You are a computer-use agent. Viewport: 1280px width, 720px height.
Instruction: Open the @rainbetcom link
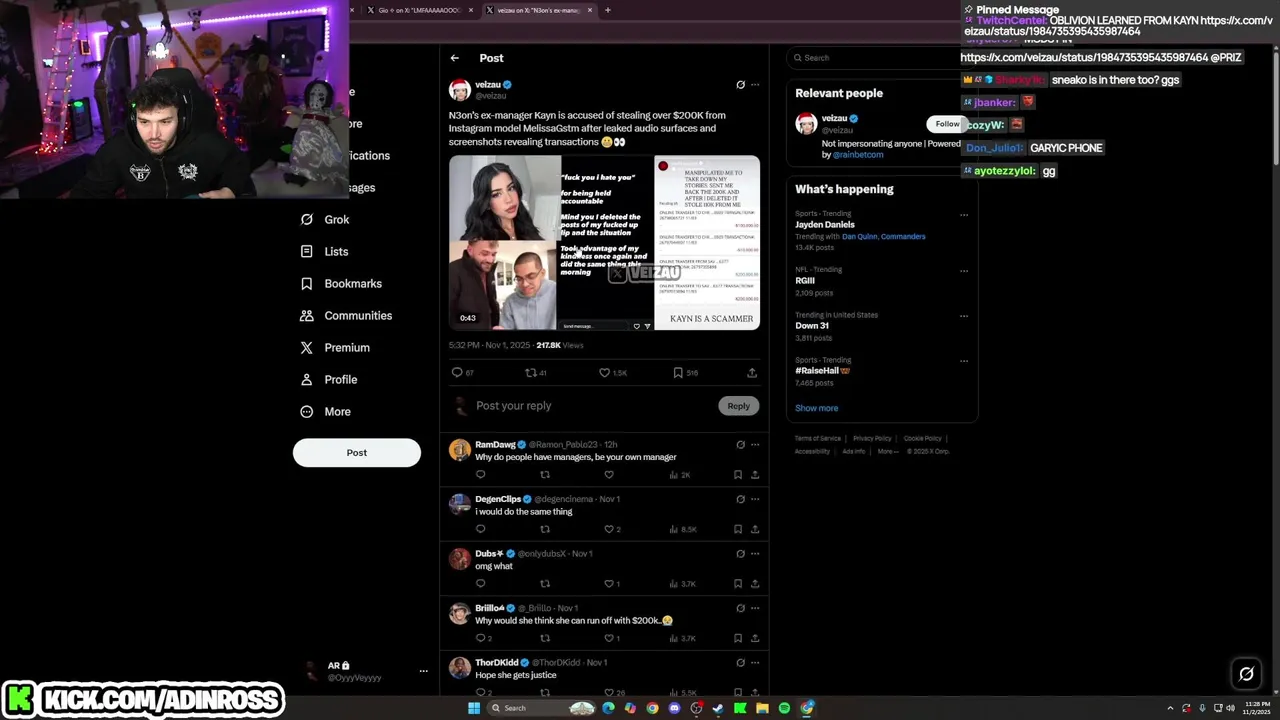[858, 155]
